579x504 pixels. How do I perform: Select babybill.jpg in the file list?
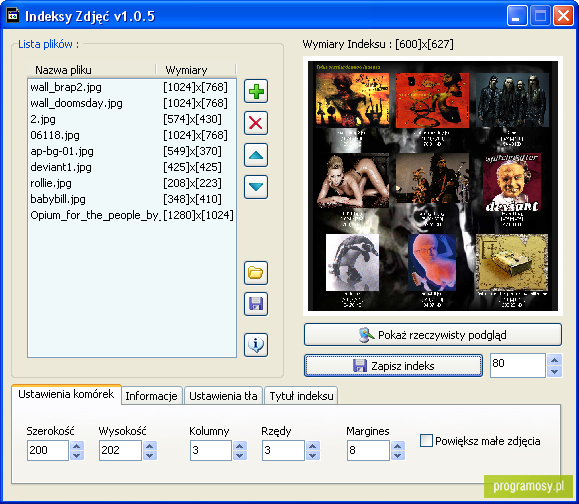tap(131, 199)
